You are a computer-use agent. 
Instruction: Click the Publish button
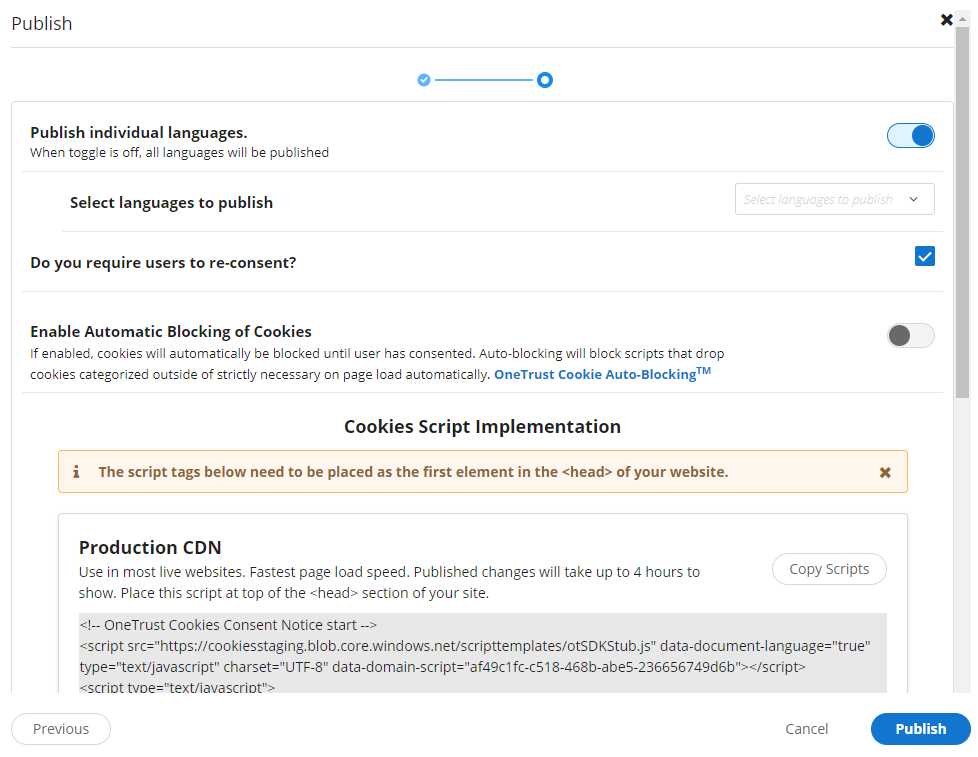coord(920,728)
